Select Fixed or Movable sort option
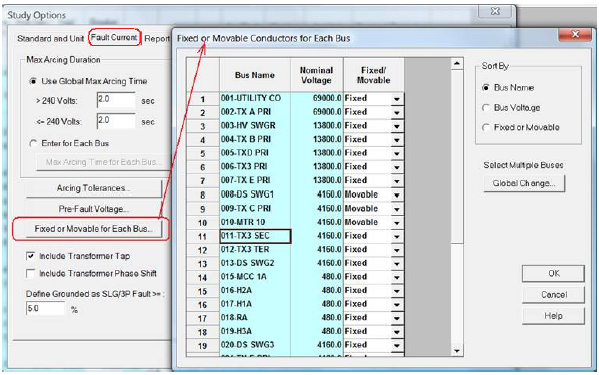 pyautogui.click(x=486, y=127)
